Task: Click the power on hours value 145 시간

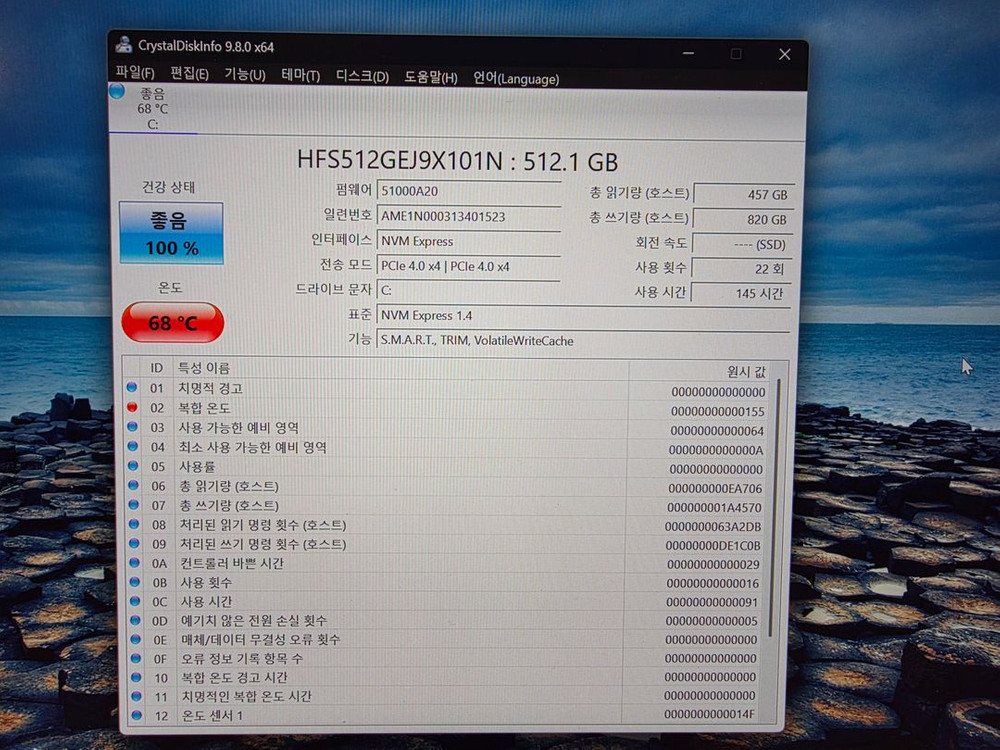Action: 740,294
